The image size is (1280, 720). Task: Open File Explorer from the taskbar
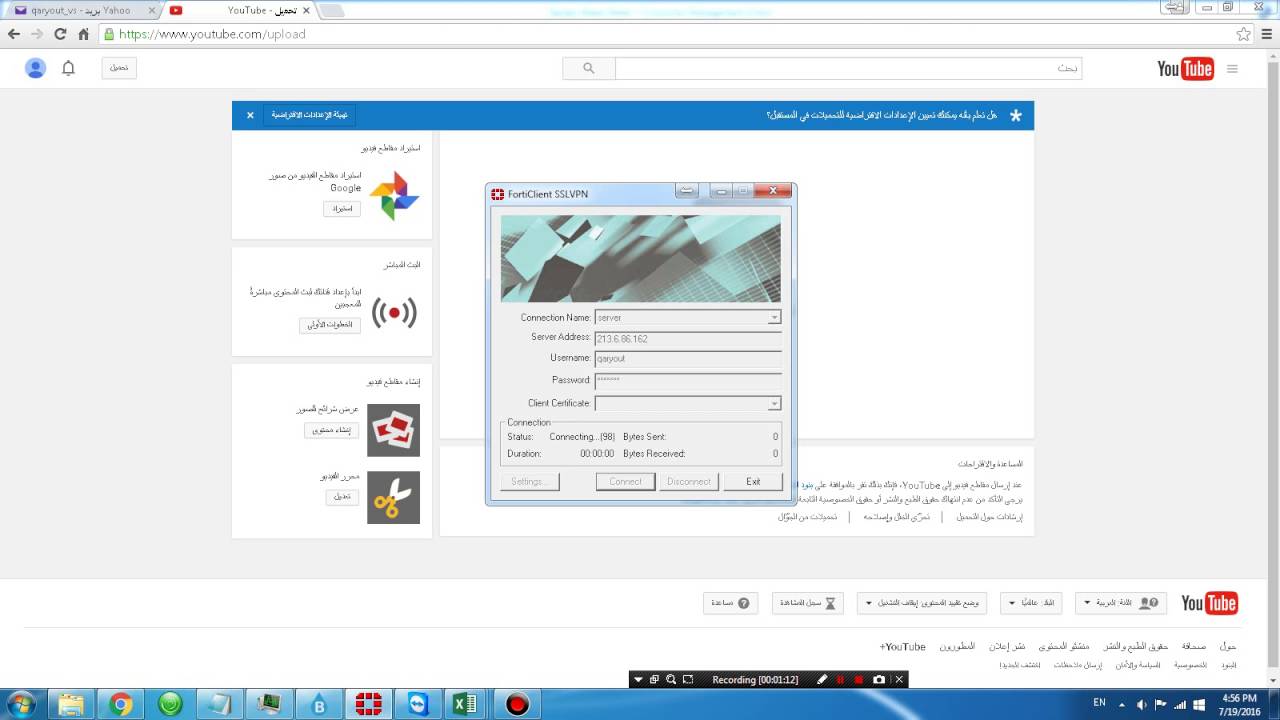tap(72, 705)
